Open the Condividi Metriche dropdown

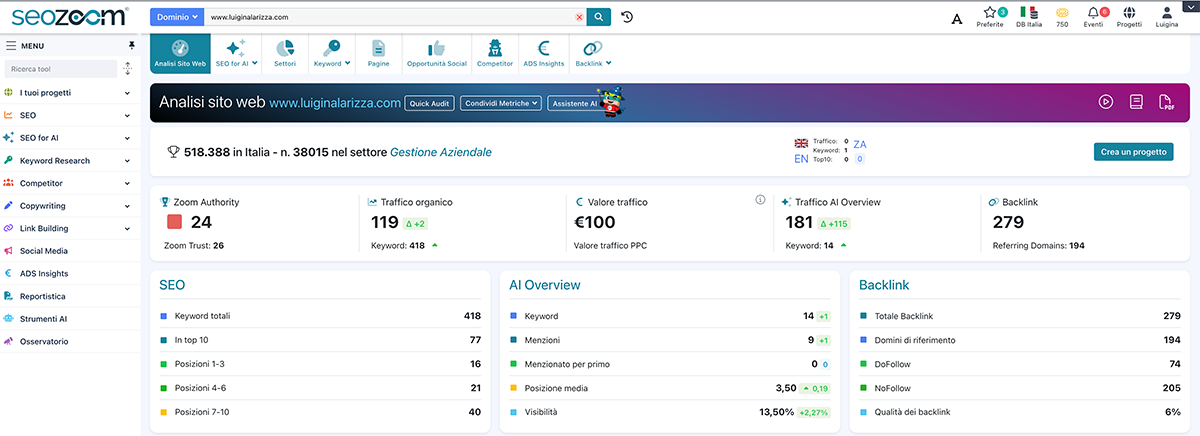click(501, 103)
